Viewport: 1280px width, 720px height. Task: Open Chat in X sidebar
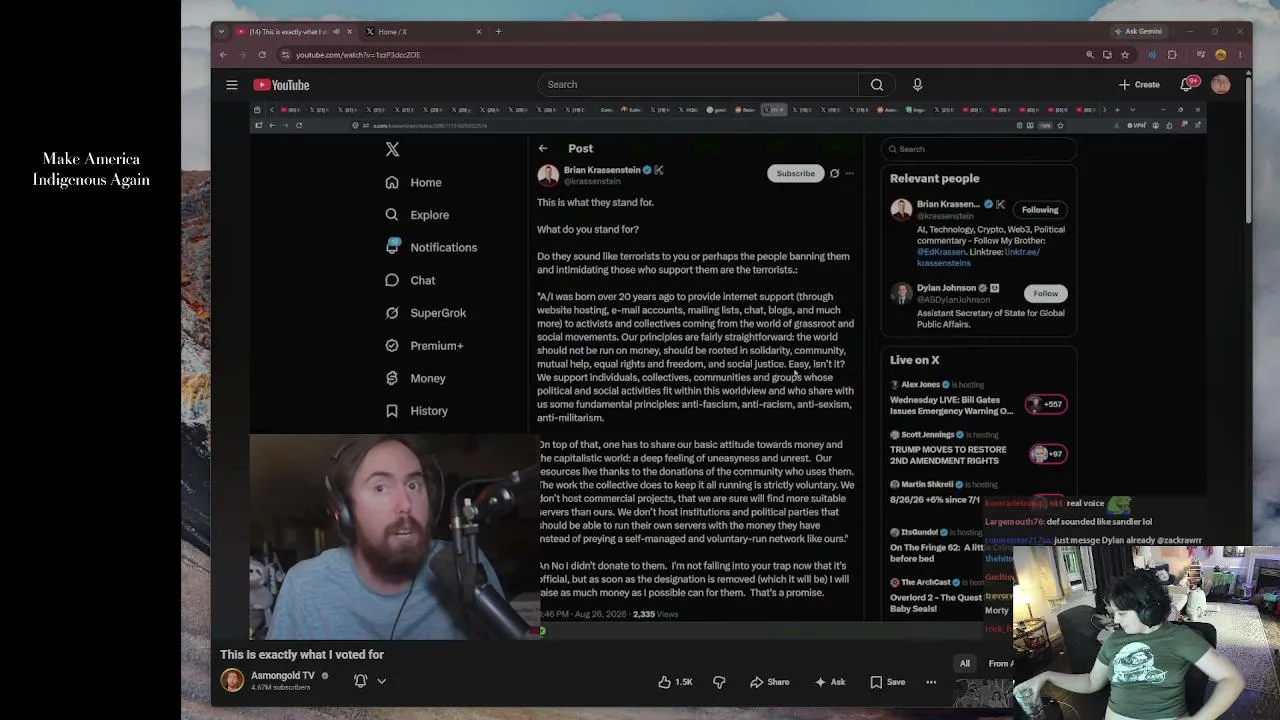pos(410,280)
